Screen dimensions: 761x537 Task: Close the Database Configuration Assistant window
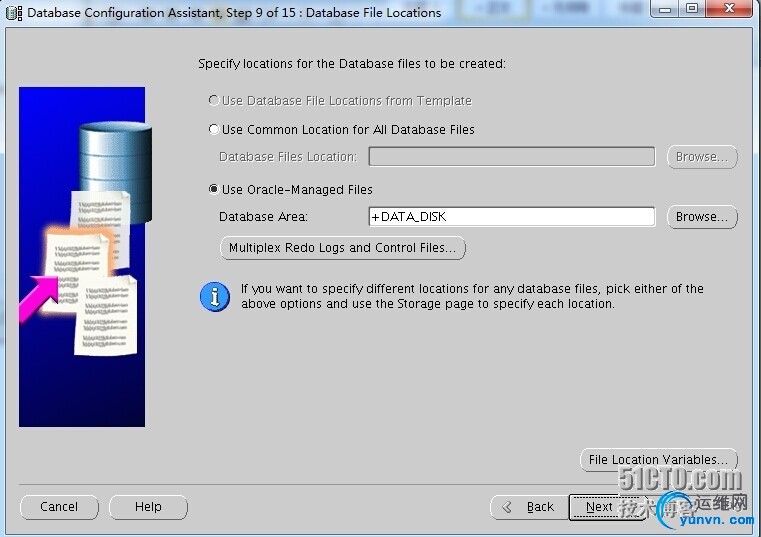point(729,9)
